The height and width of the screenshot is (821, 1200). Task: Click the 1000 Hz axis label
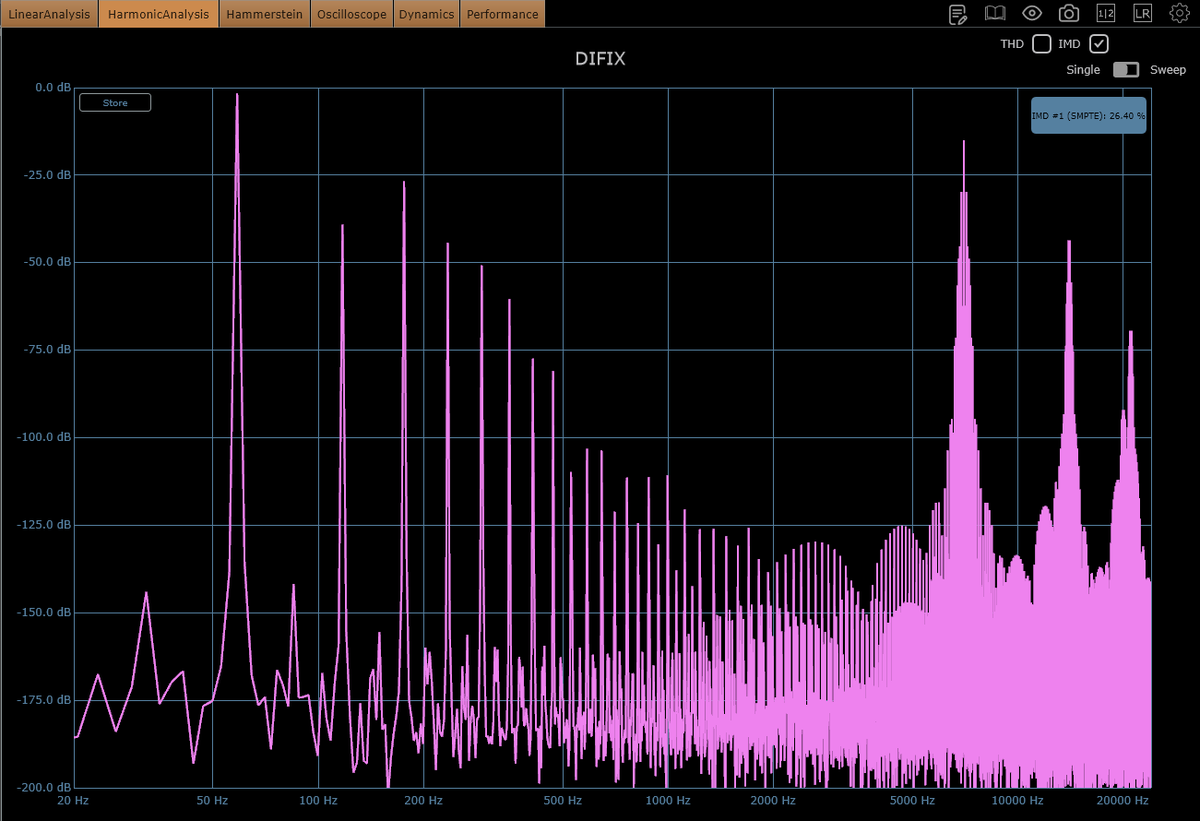[x=668, y=801]
